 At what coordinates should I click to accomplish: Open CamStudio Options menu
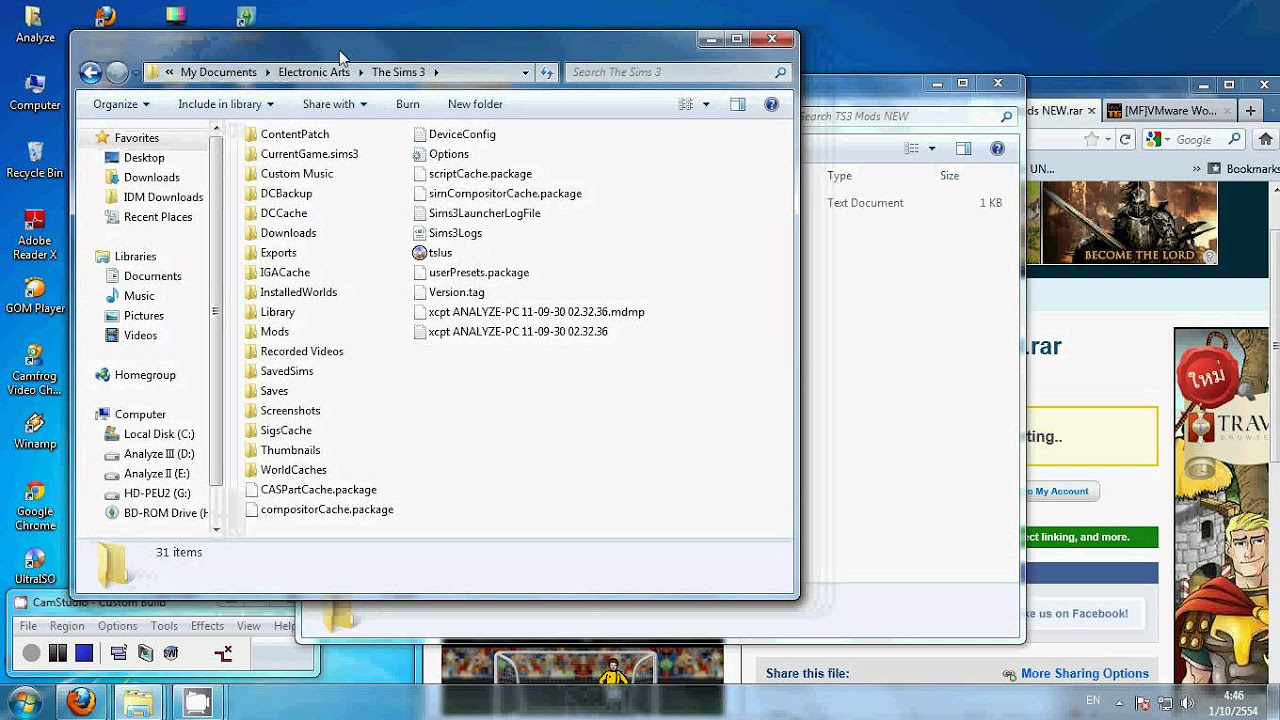(117, 626)
